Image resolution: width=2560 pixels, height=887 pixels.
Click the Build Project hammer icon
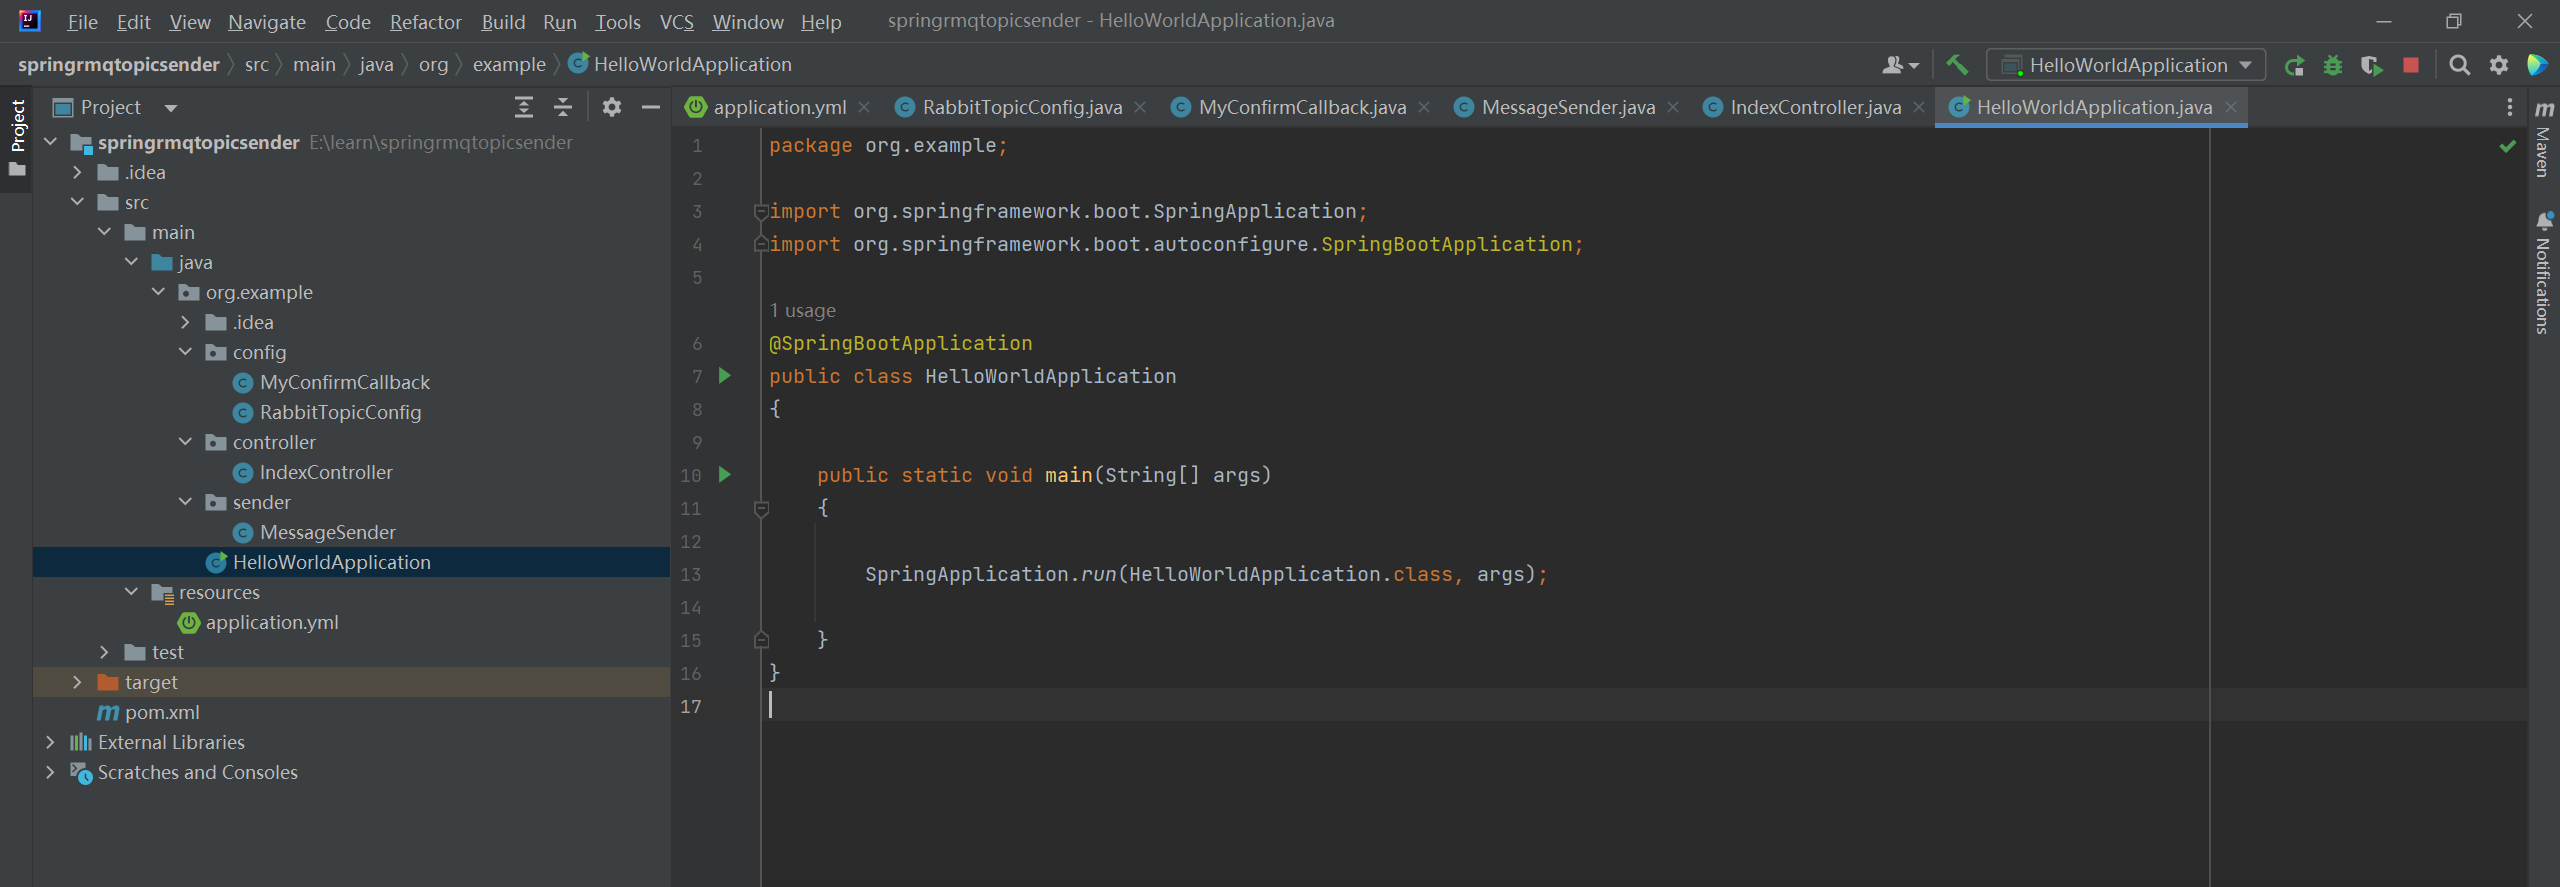coord(1957,65)
